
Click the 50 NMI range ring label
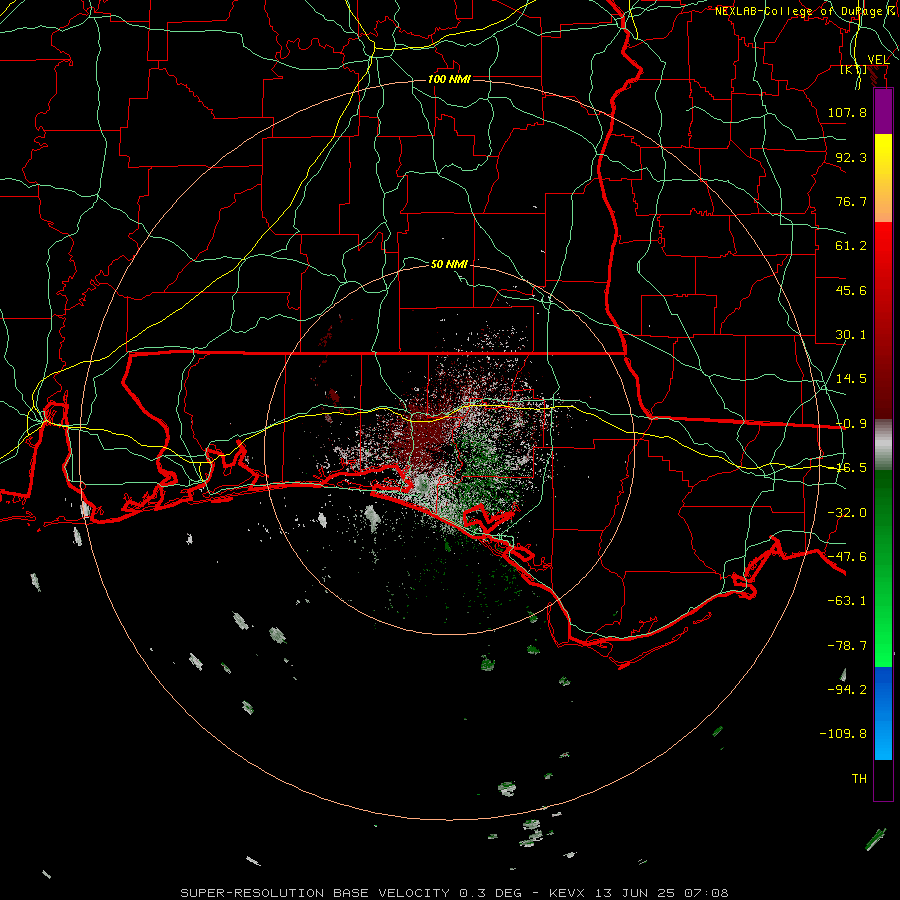click(x=449, y=264)
